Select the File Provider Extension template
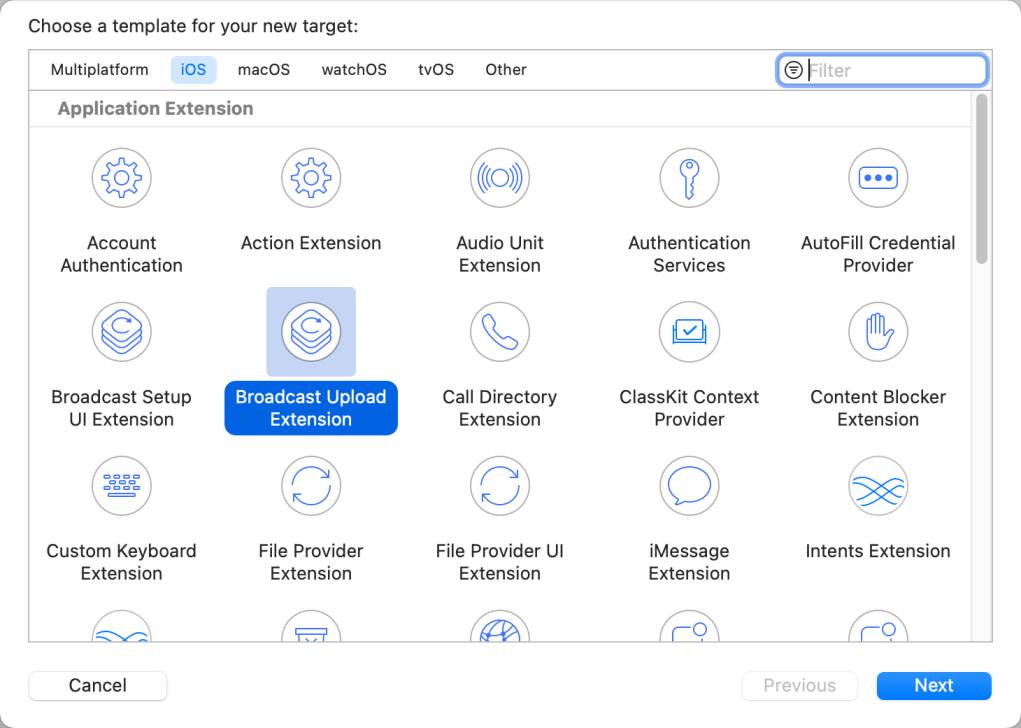The image size is (1021, 728). click(x=310, y=513)
